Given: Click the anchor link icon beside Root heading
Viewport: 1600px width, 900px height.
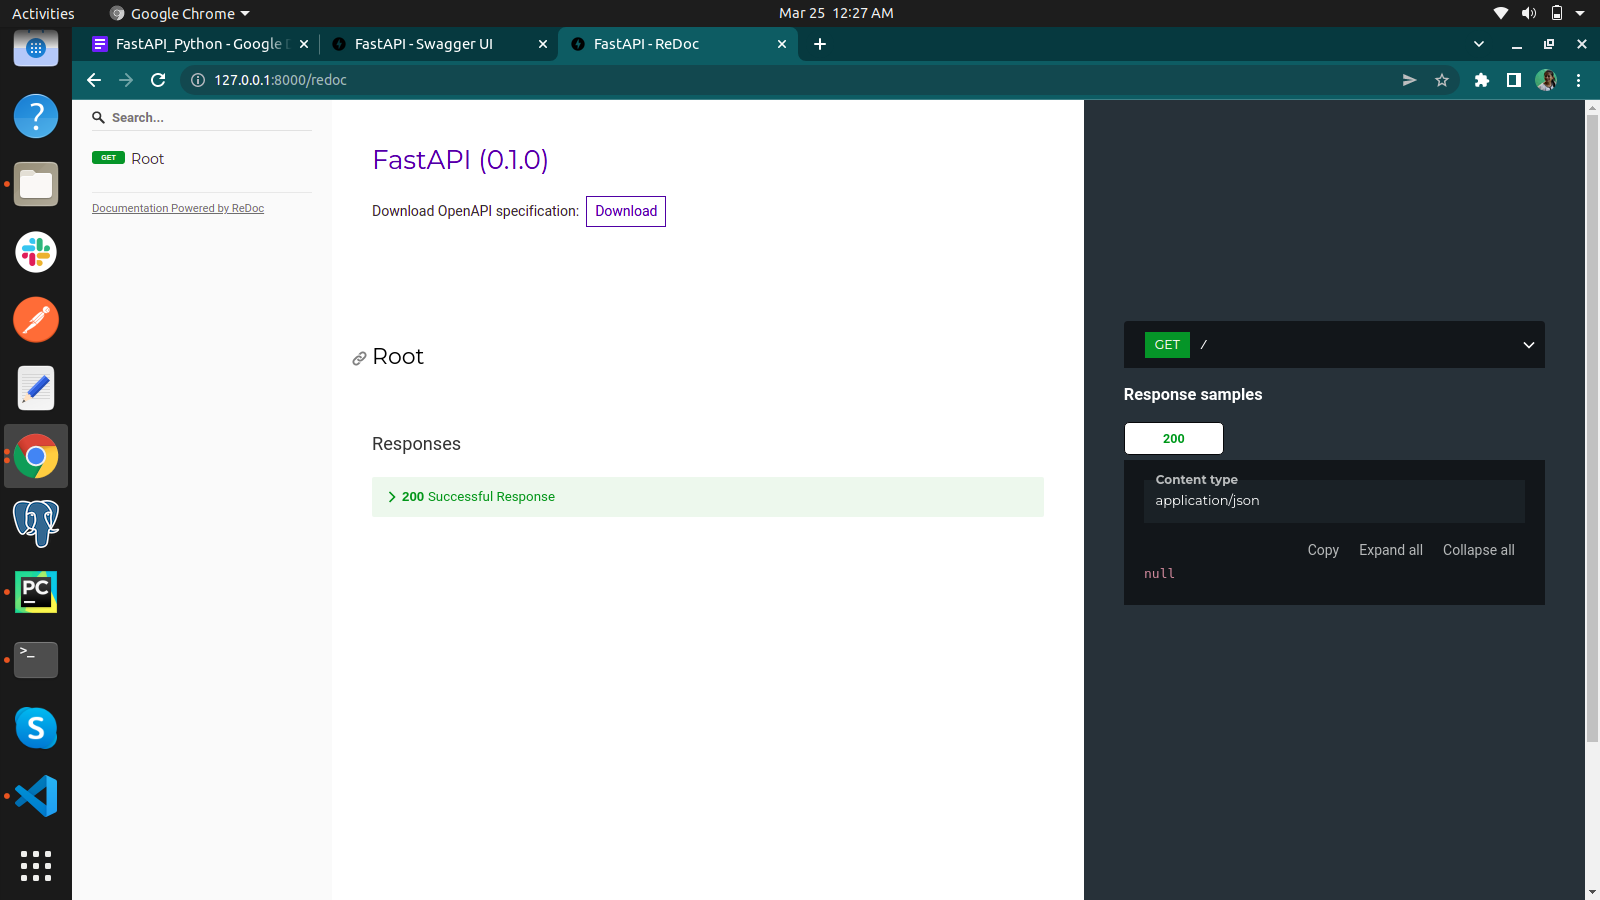Looking at the screenshot, I should (x=359, y=358).
